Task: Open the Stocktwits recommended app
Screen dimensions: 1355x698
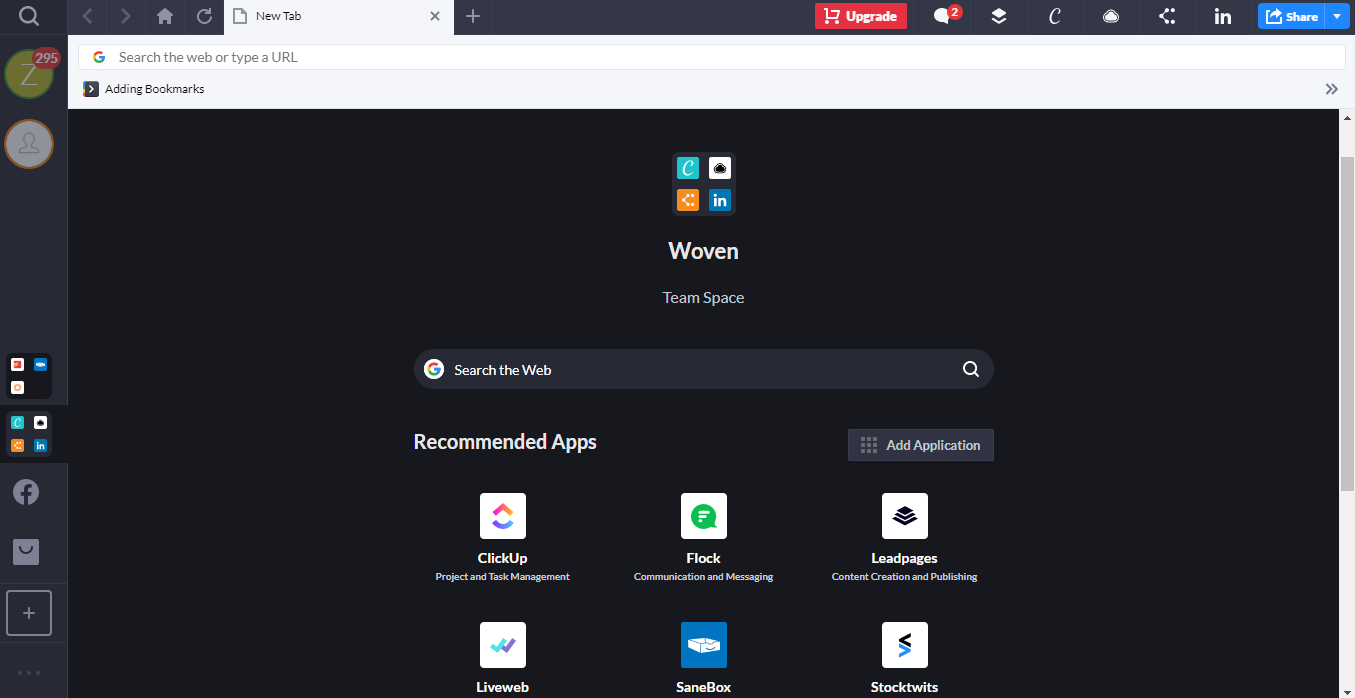Action: click(905, 645)
